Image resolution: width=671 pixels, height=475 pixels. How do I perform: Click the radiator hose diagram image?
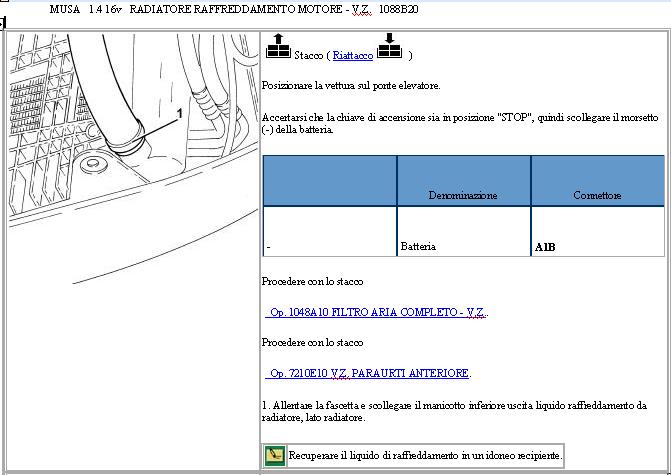133,158
